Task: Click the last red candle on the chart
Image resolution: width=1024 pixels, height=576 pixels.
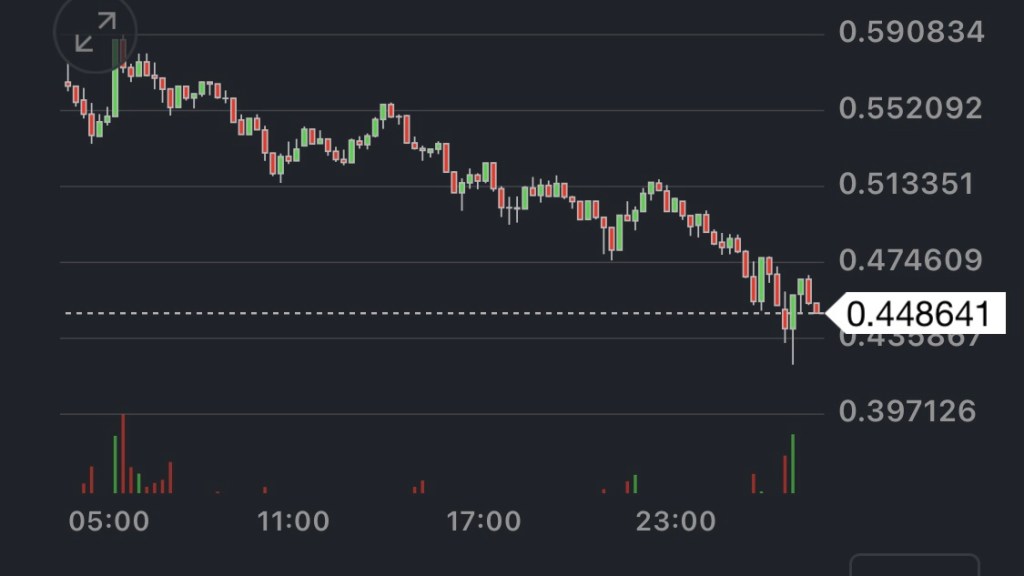Action: click(817, 308)
